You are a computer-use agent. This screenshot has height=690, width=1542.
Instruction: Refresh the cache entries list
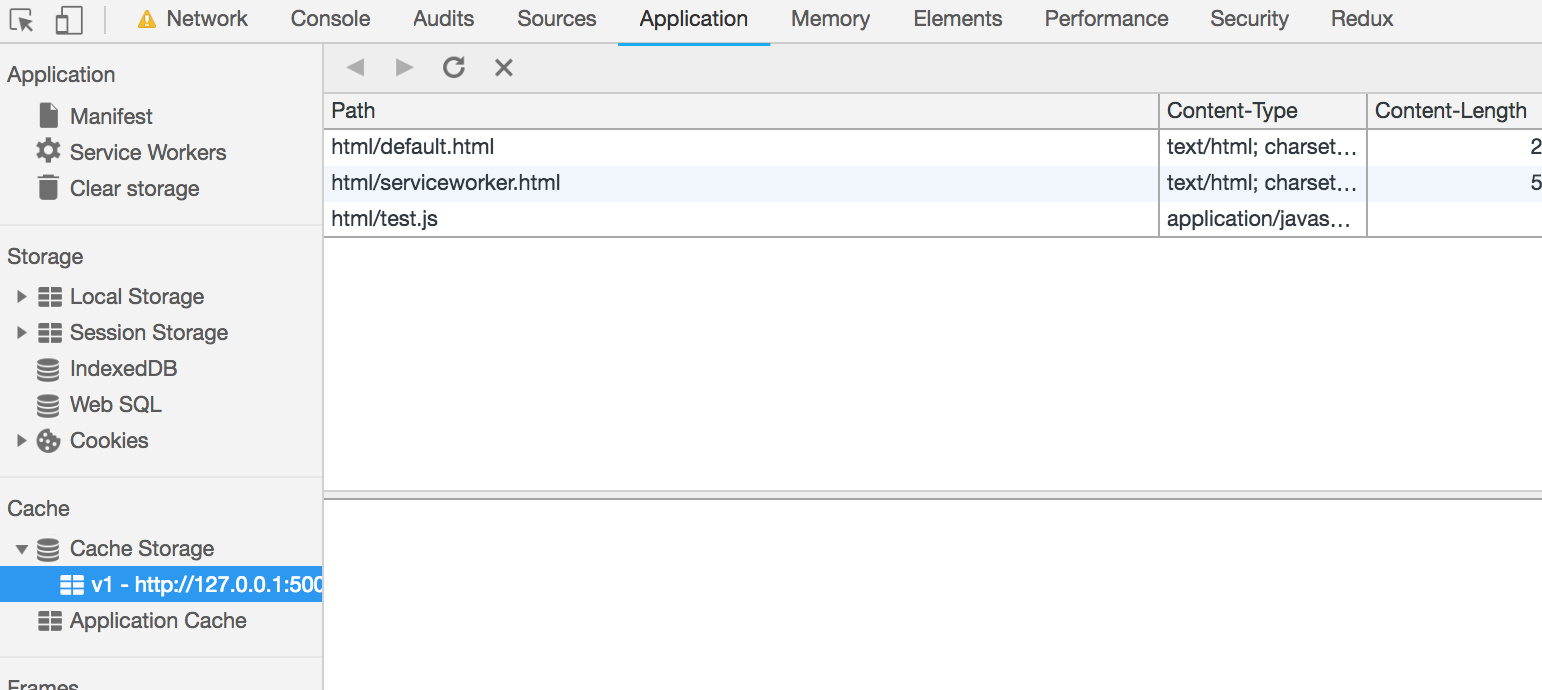pyautogui.click(x=454, y=67)
